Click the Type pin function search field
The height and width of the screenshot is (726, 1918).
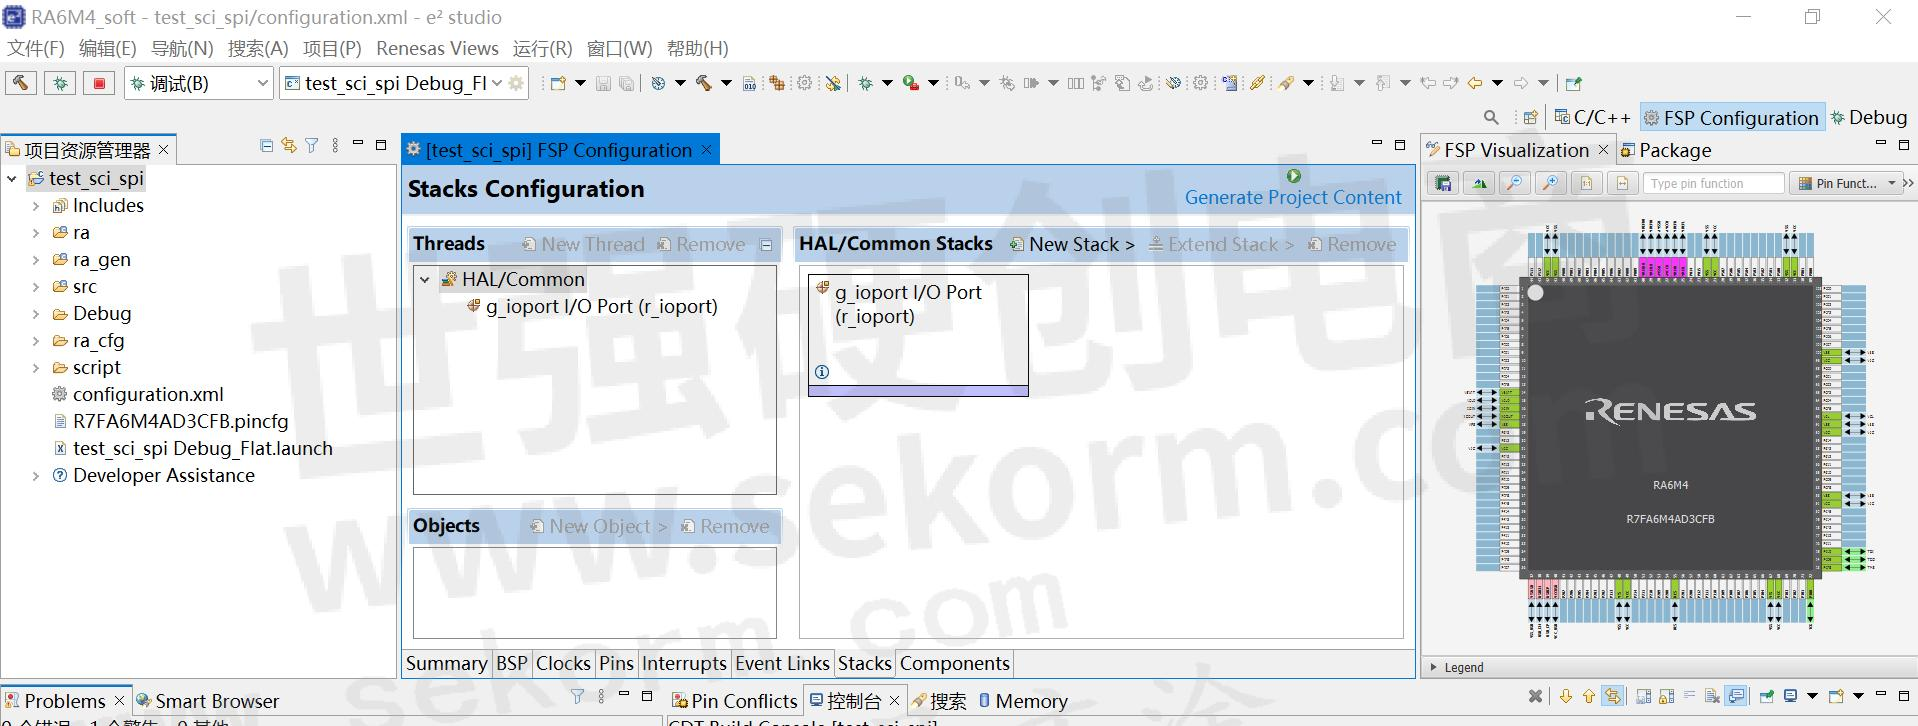tap(1712, 183)
